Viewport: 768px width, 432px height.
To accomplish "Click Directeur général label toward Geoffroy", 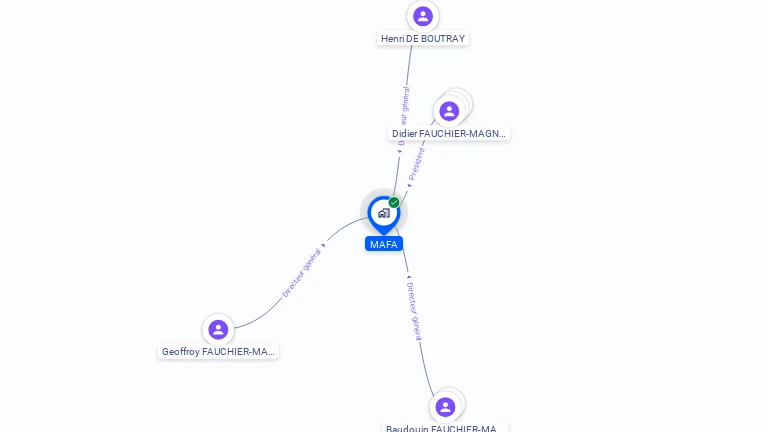I will click(x=301, y=273).
